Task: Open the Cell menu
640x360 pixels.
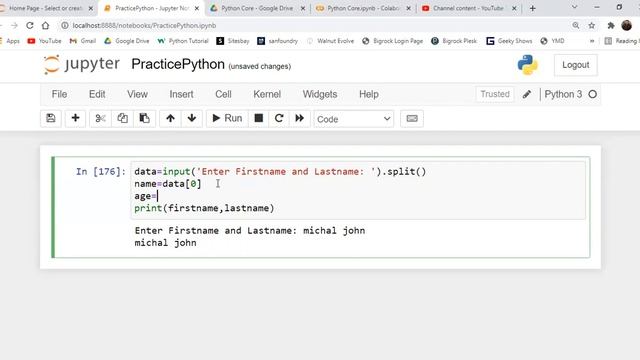Action: (x=223, y=94)
